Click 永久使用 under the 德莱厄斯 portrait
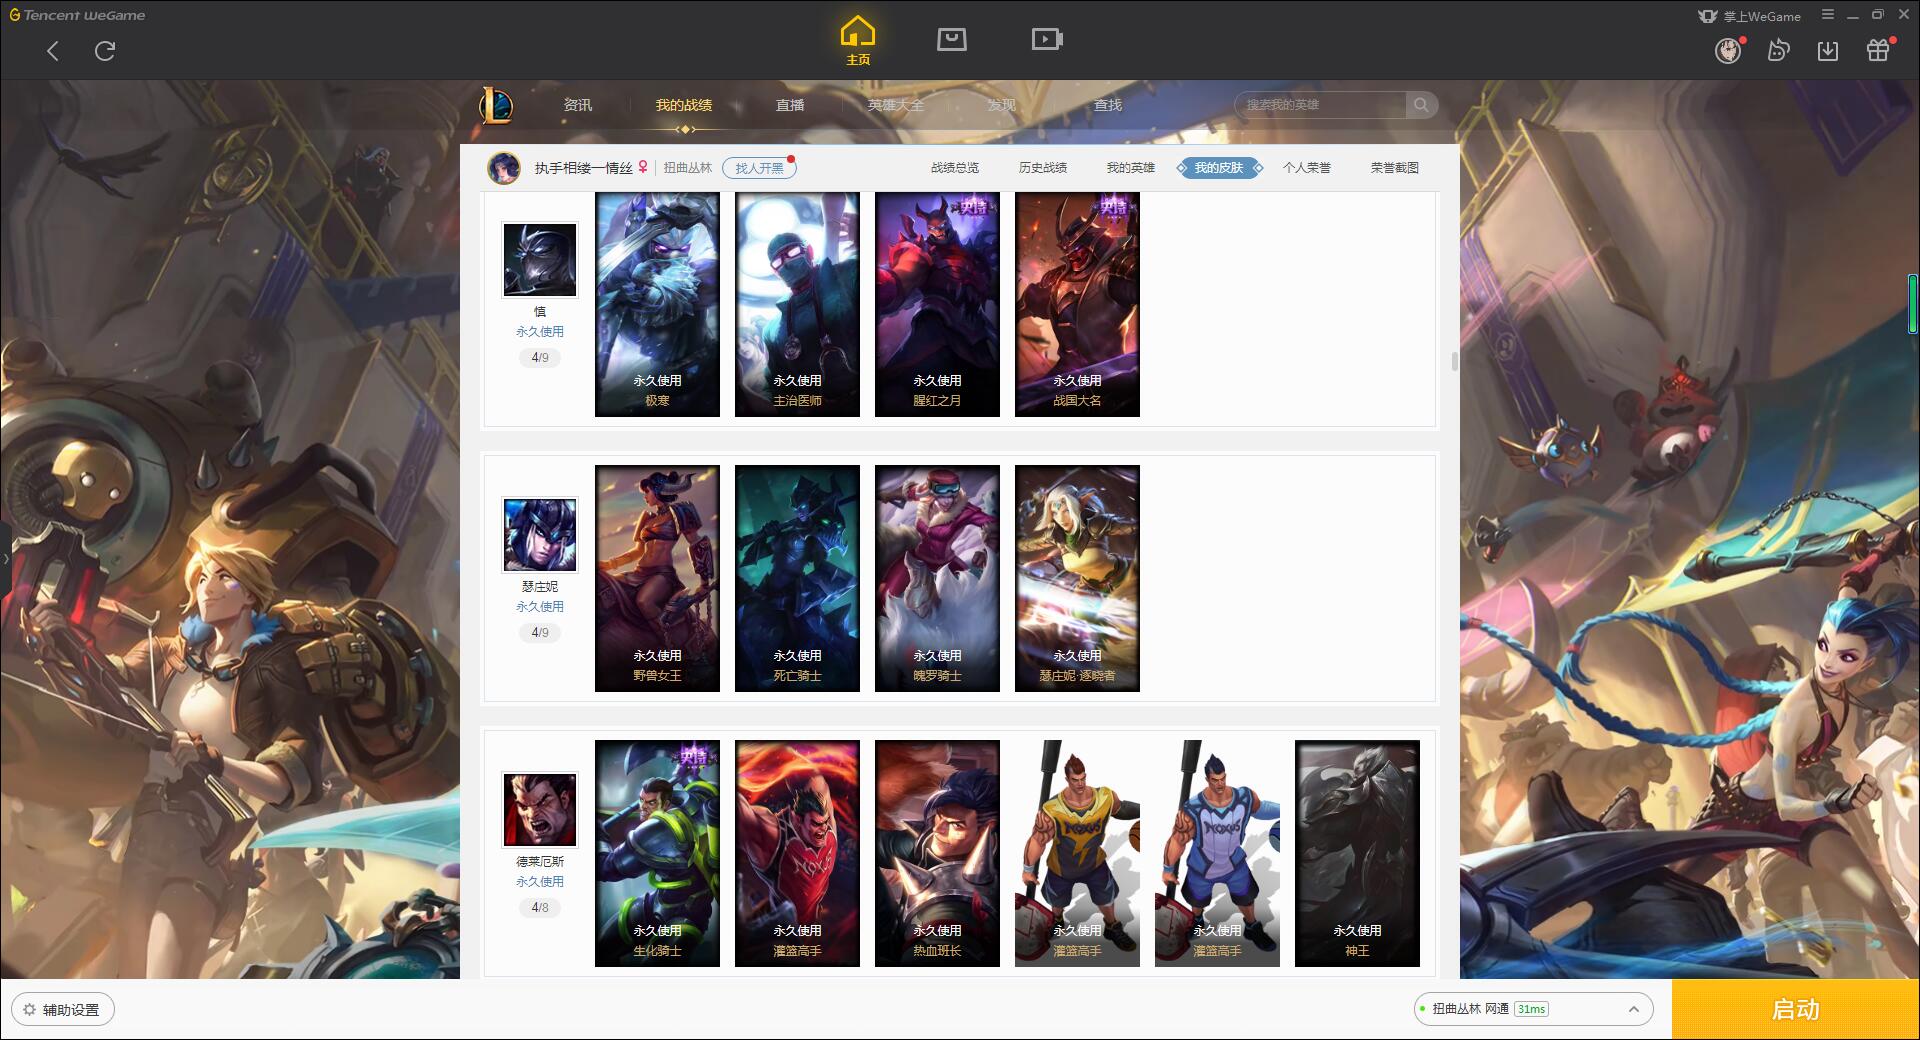The image size is (1920, 1040). (x=540, y=882)
